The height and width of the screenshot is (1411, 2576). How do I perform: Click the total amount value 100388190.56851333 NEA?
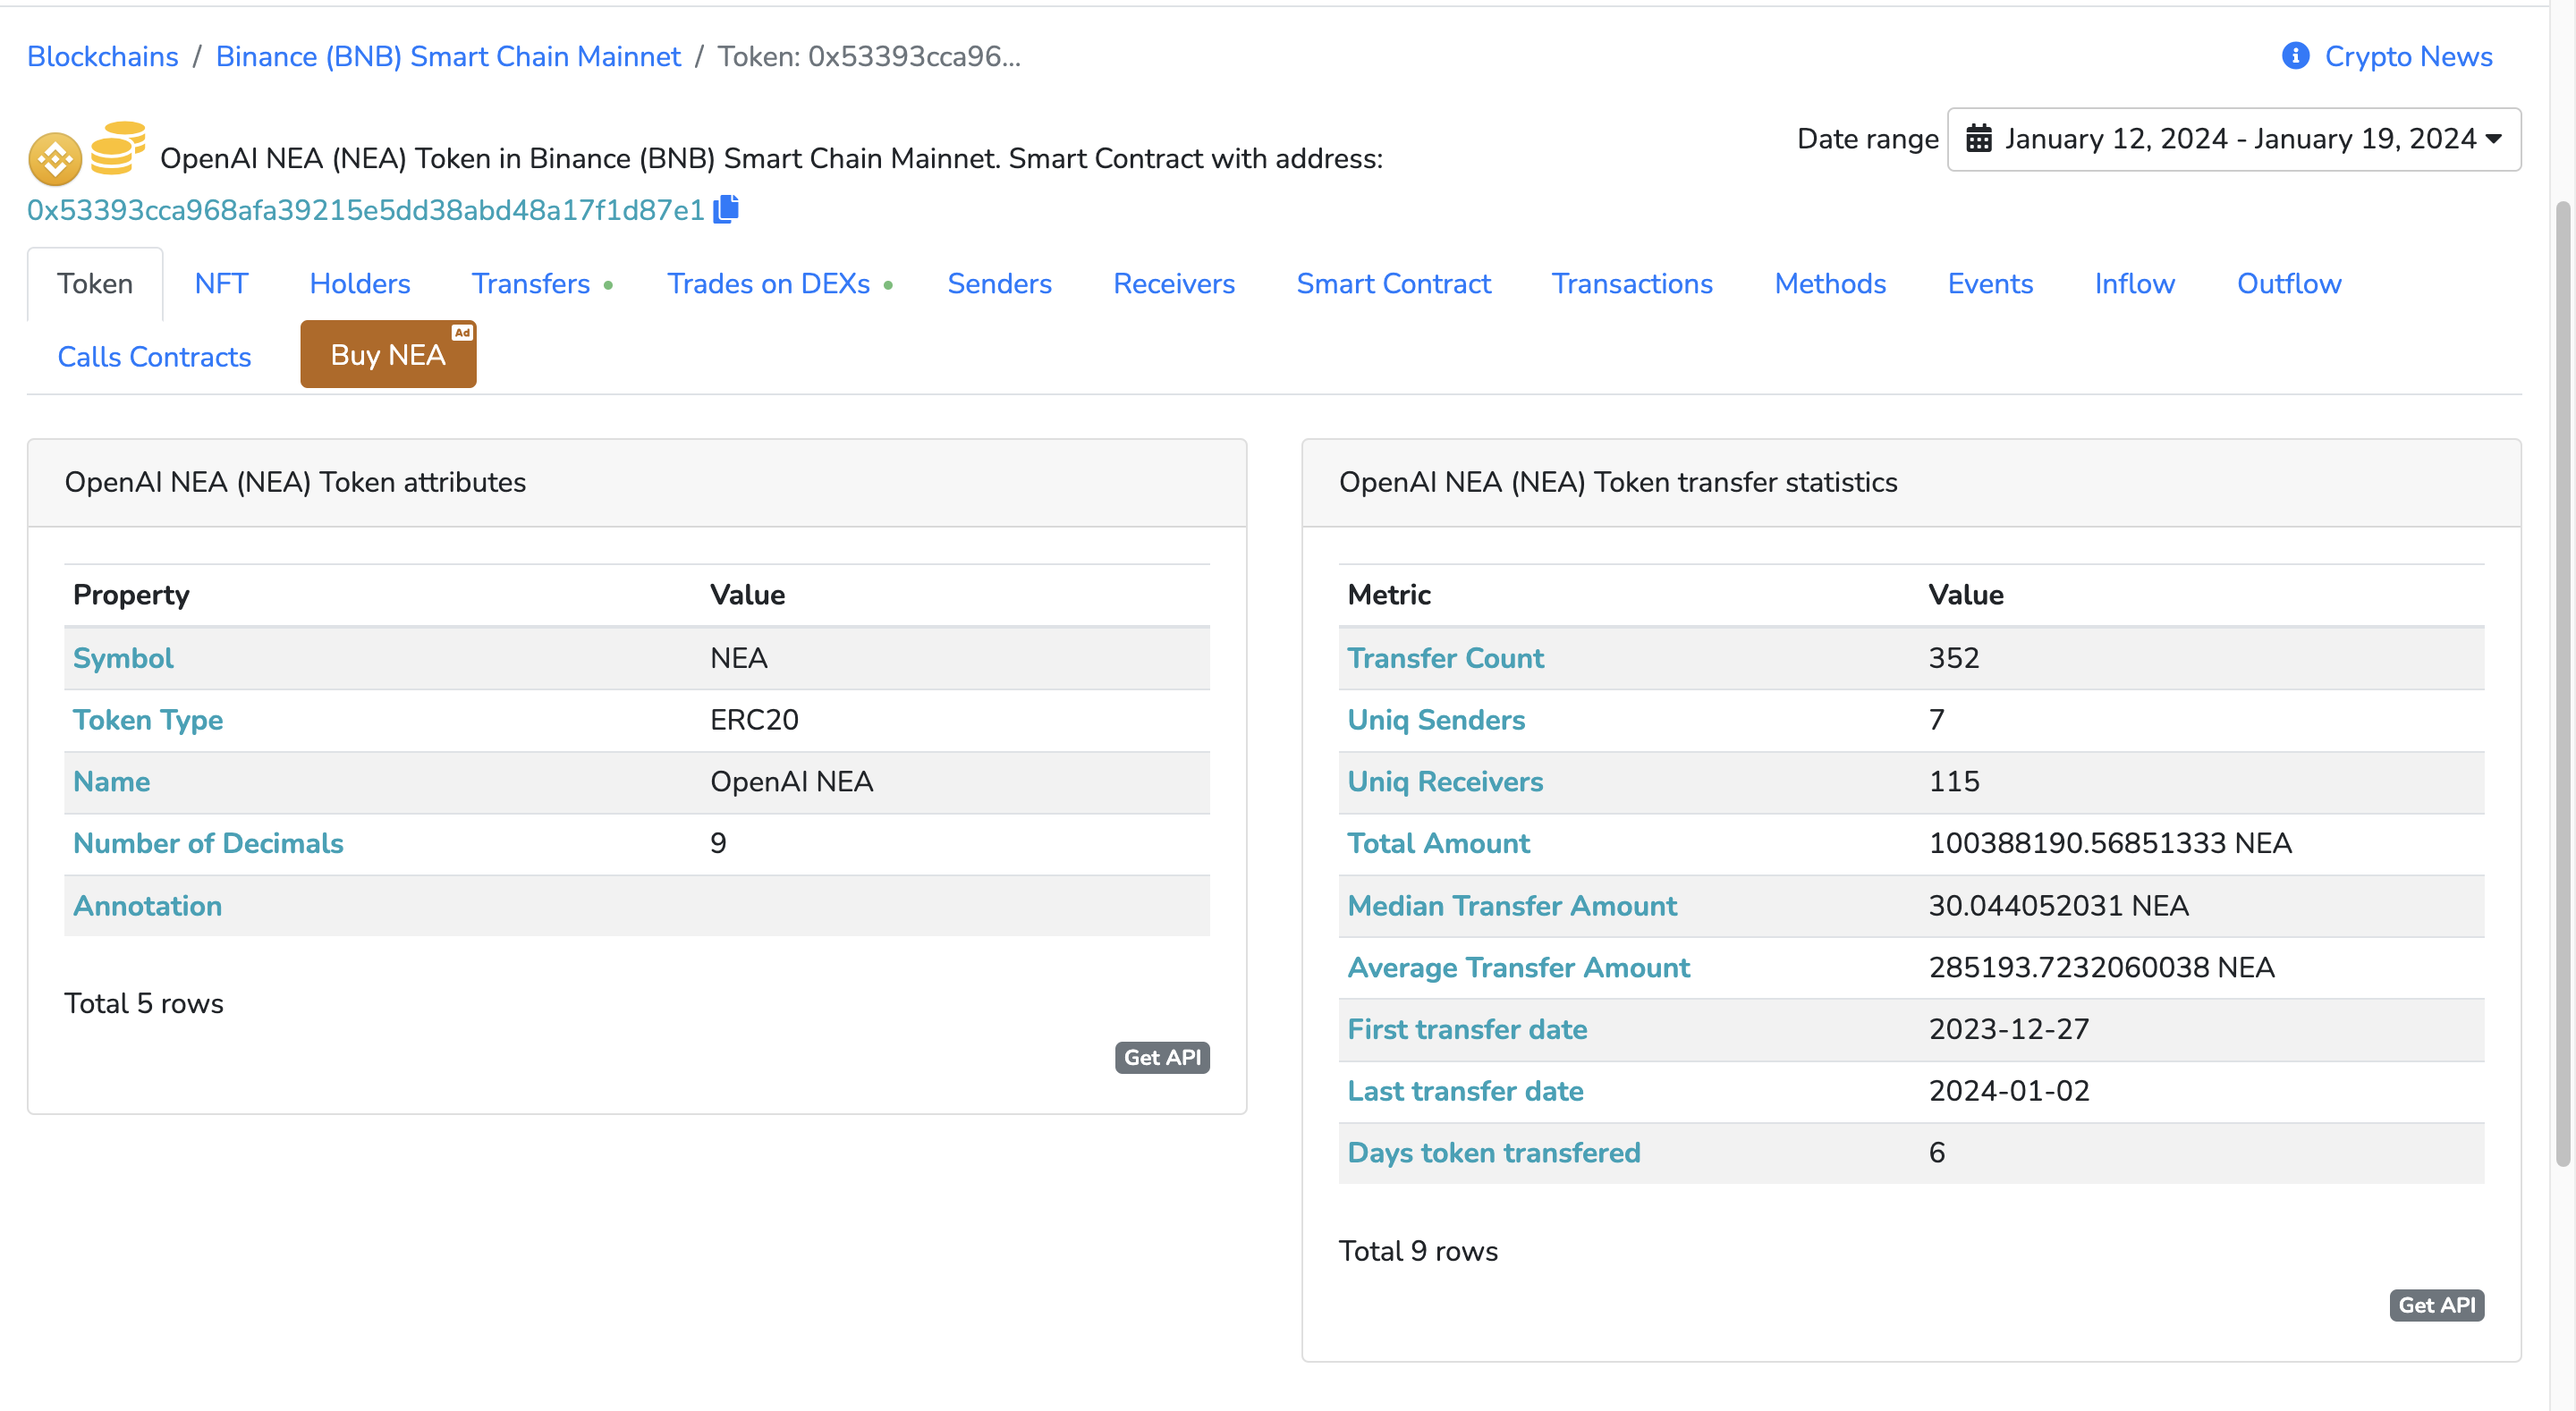pos(2110,844)
